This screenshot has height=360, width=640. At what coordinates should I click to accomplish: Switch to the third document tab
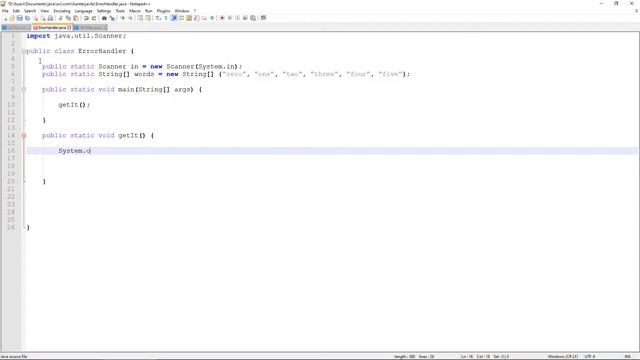pos(90,27)
